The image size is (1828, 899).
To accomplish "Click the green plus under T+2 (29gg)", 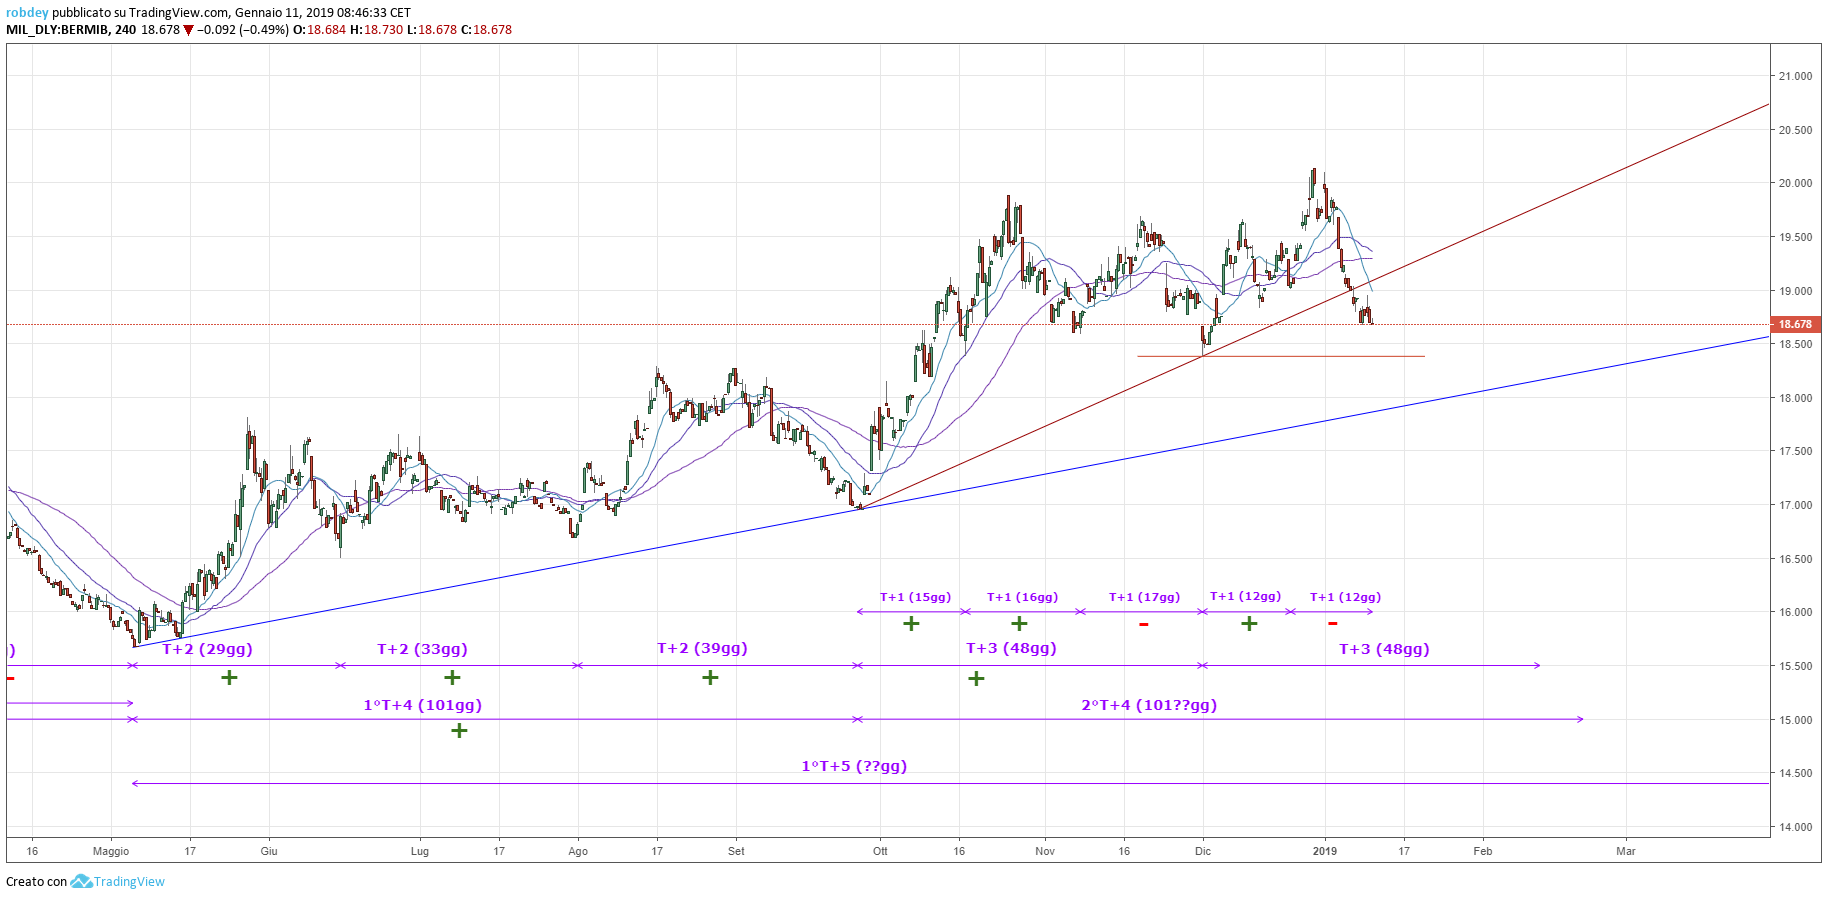I will click(229, 678).
